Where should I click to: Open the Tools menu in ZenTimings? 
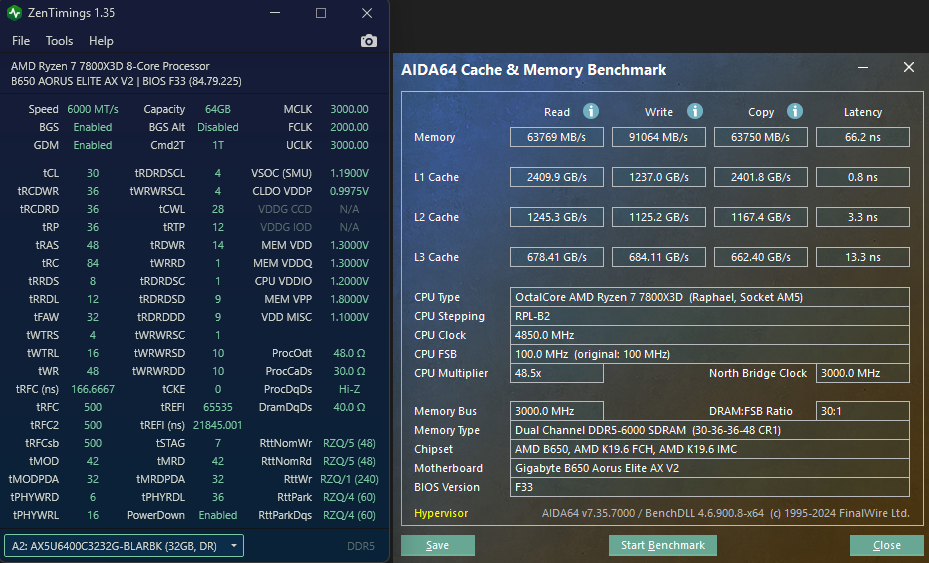[x=59, y=41]
